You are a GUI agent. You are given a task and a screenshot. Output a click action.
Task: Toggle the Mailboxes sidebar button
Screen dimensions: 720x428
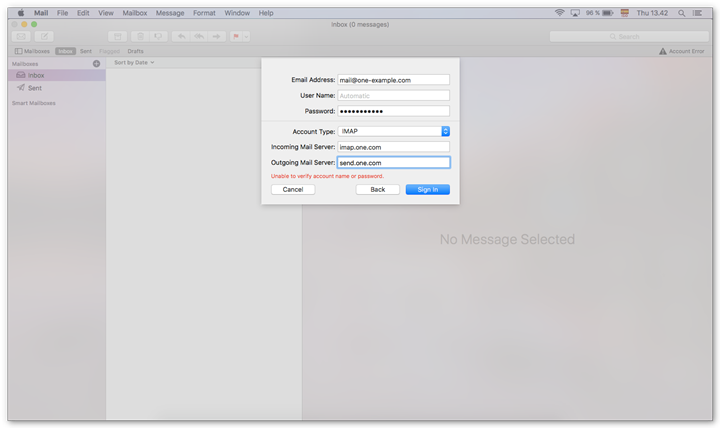(x=33, y=51)
